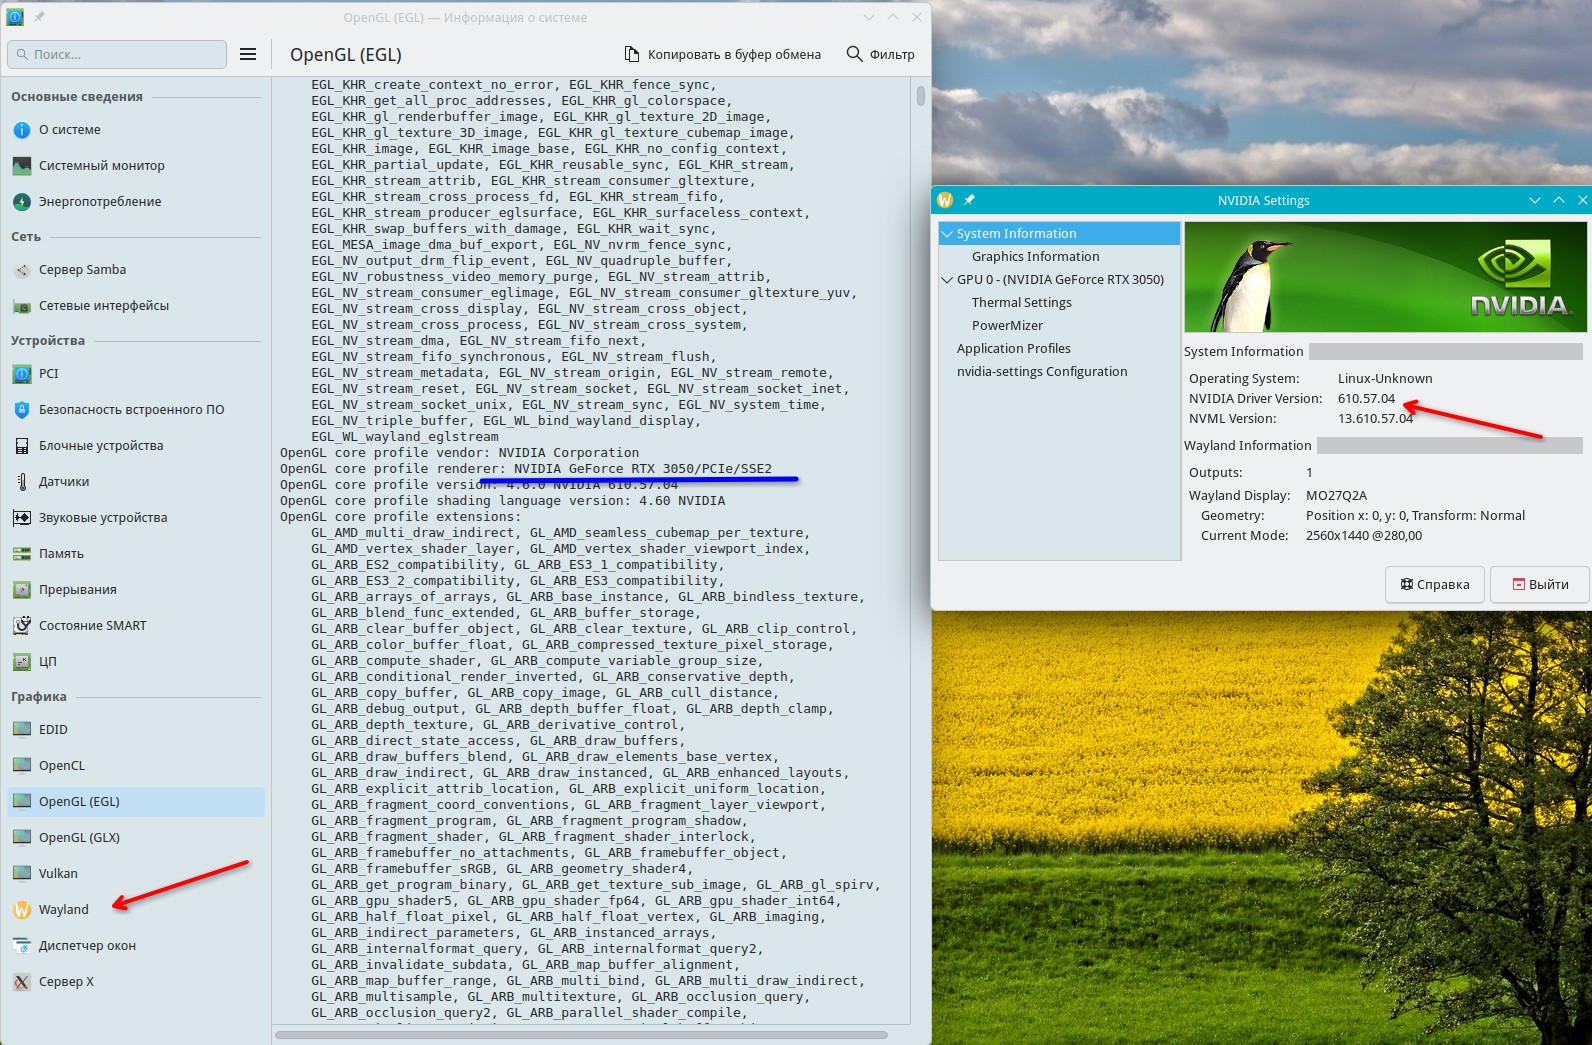Select GPU 0 - (NVIDIA GeForce RTX 3050)
This screenshot has height=1045, width=1592.
(x=1060, y=280)
